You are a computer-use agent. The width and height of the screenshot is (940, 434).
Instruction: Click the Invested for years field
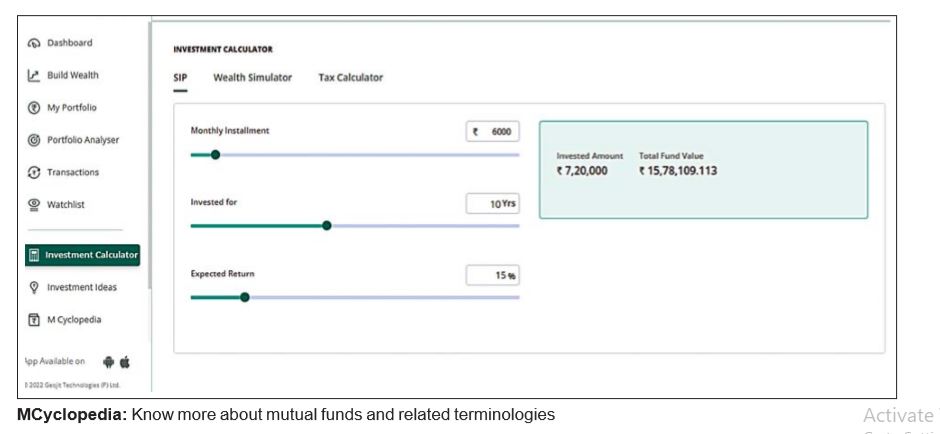point(492,204)
